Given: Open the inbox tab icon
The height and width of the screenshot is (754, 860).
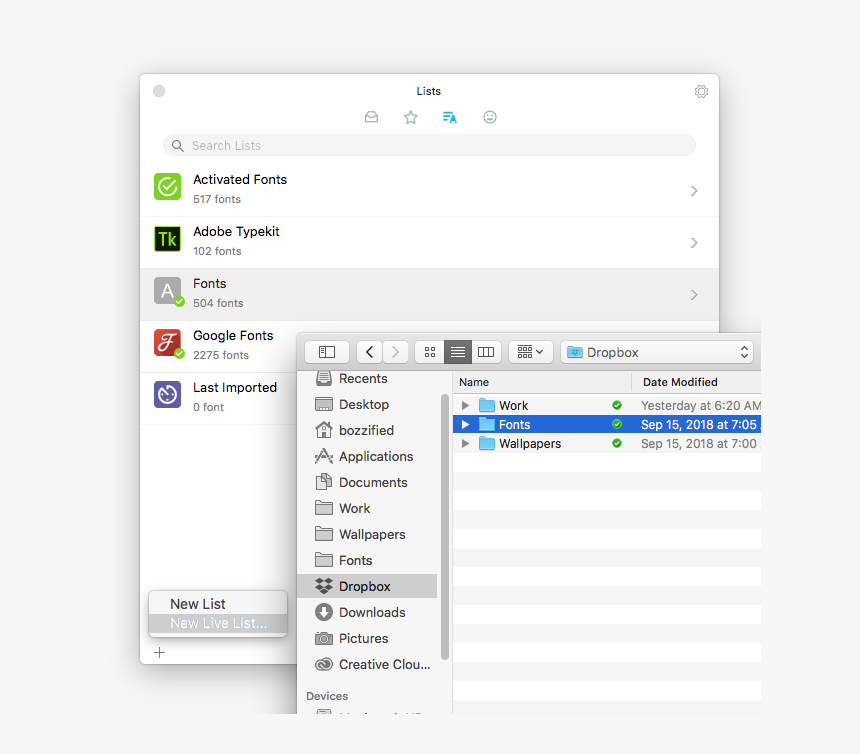Looking at the screenshot, I should point(371,117).
